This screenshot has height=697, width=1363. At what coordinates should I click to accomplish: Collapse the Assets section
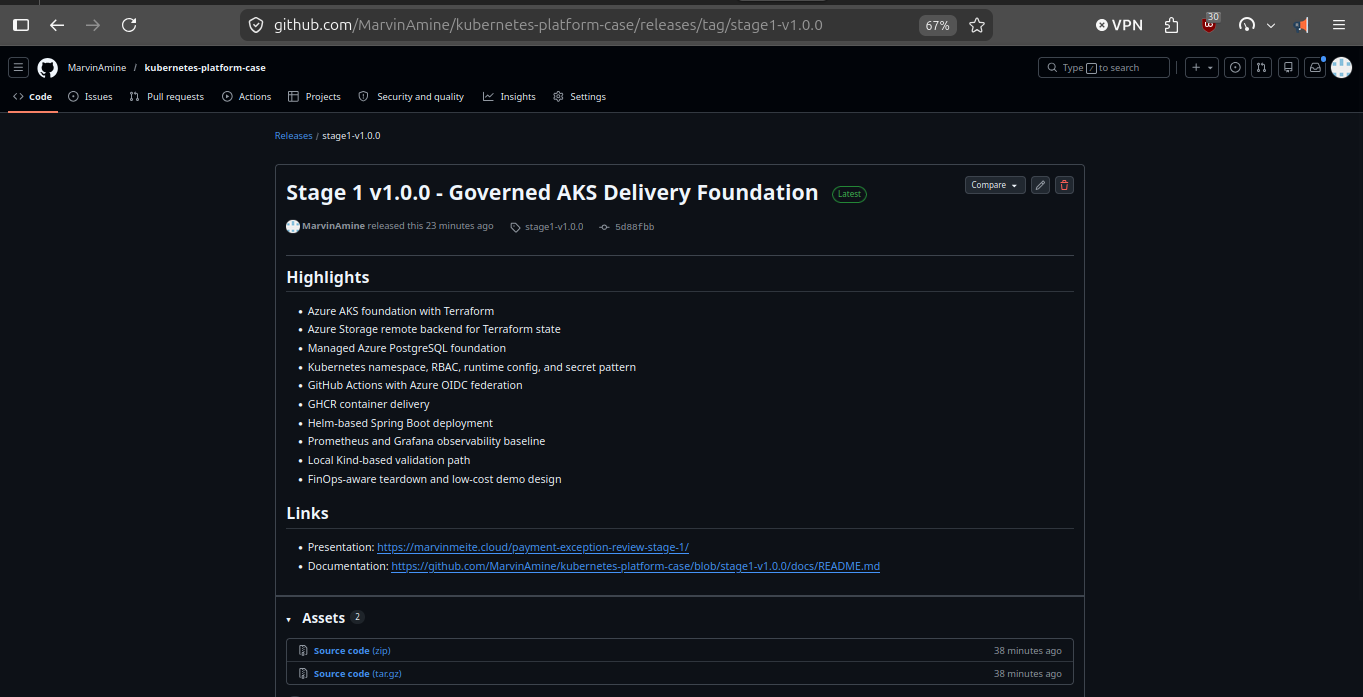pos(289,620)
